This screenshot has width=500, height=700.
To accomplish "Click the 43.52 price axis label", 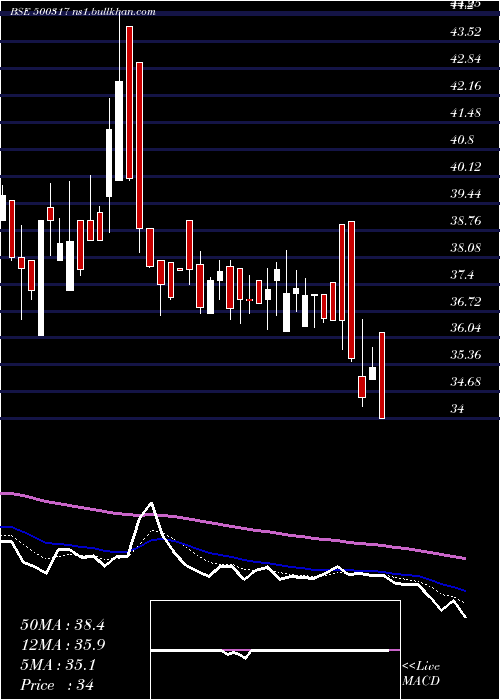I will pos(466,32).
